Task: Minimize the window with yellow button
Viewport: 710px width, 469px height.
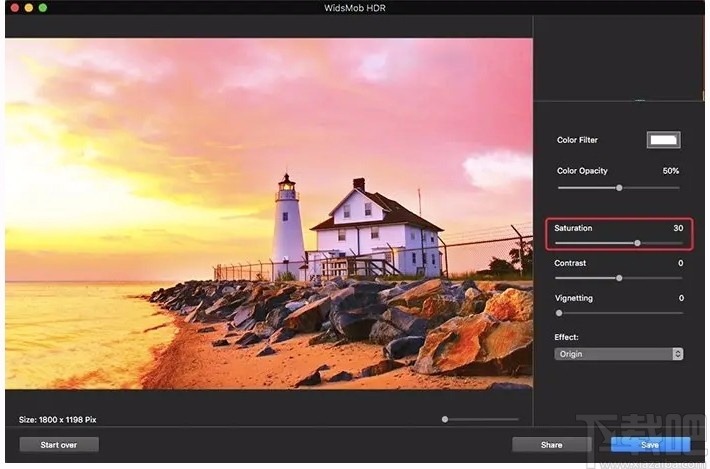Action: click(x=29, y=8)
